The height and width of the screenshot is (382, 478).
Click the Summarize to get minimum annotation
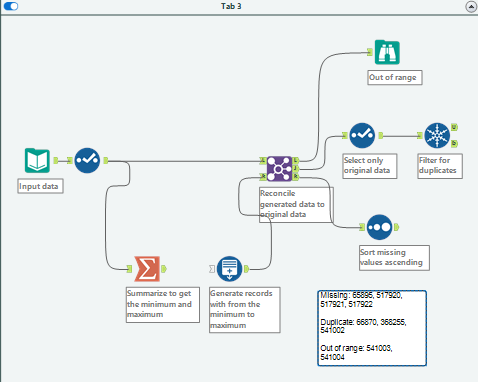point(163,305)
